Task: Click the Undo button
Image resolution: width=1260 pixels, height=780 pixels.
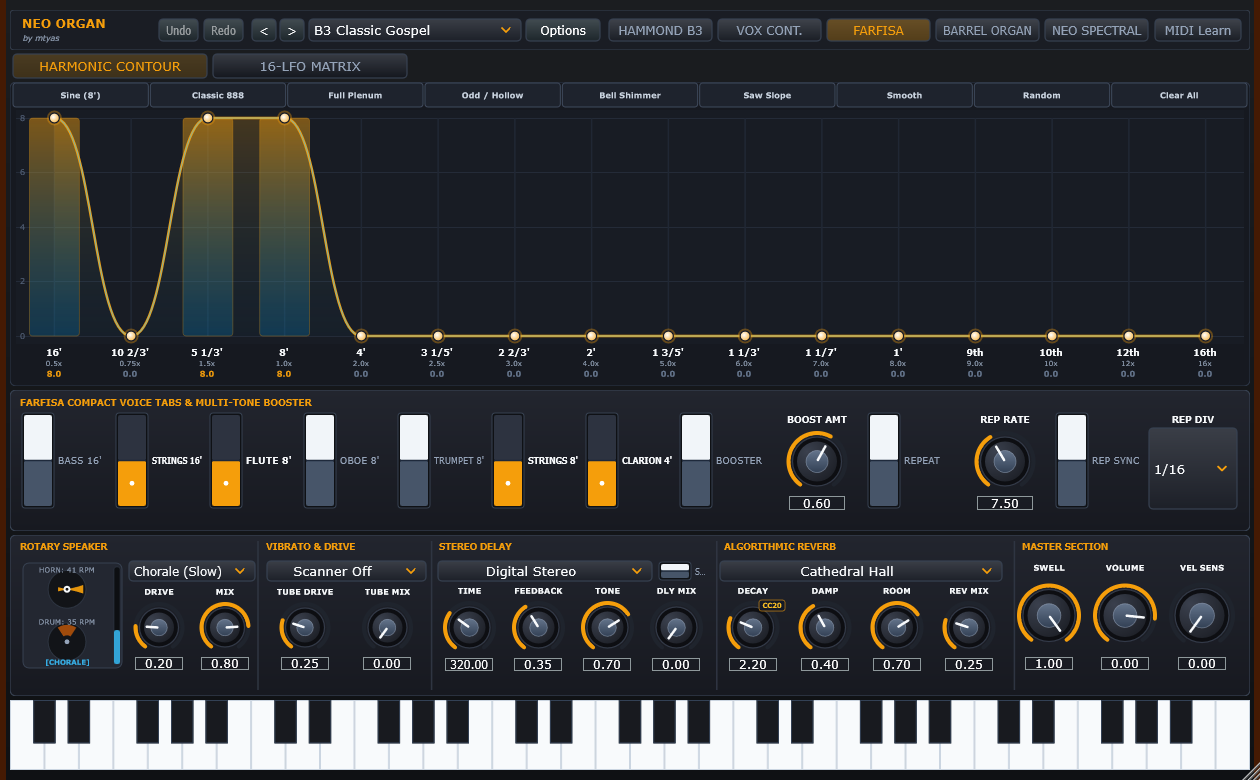Action: (x=179, y=30)
